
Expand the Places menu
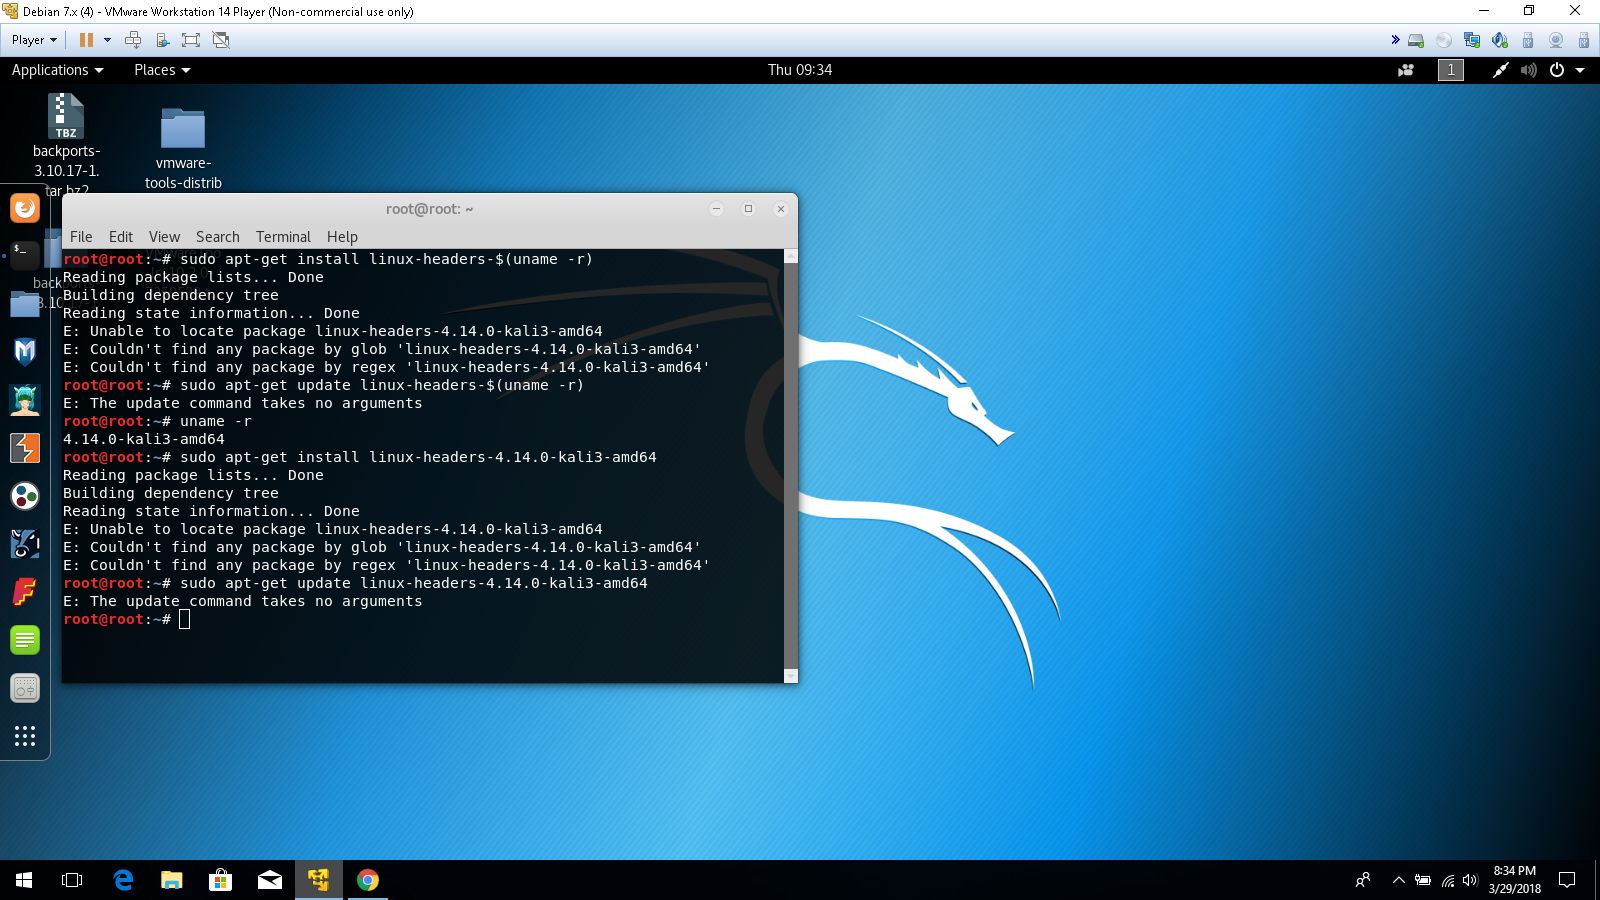click(162, 70)
